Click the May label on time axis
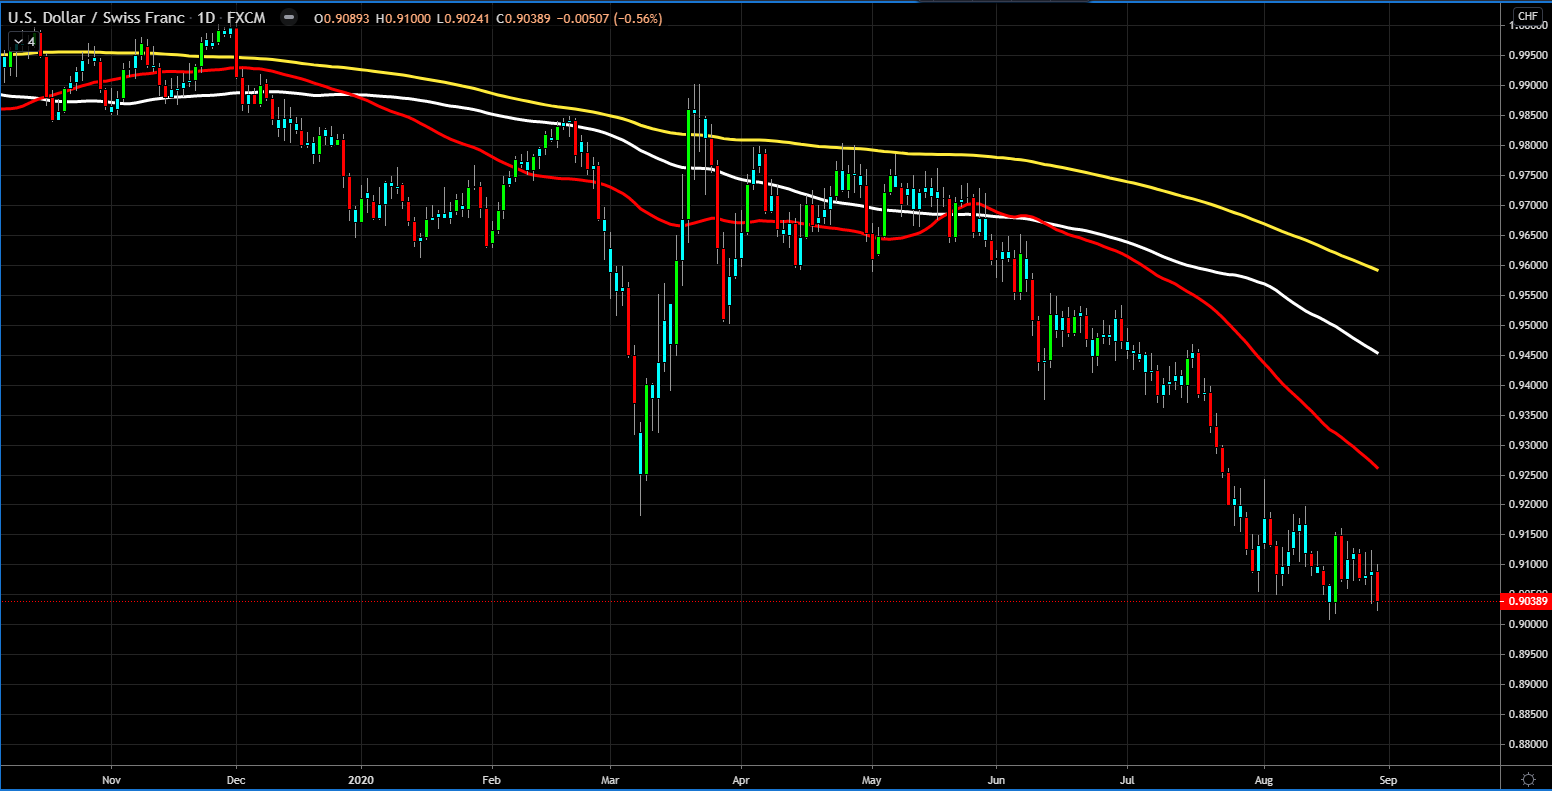Image resolution: width=1552 pixels, height=791 pixels. (871, 778)
